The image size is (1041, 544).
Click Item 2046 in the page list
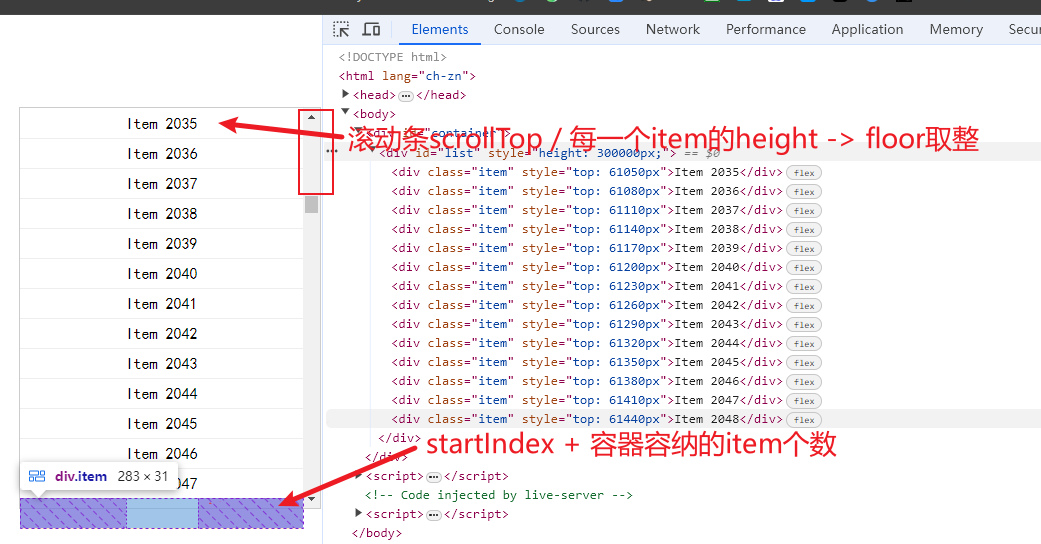162,453
